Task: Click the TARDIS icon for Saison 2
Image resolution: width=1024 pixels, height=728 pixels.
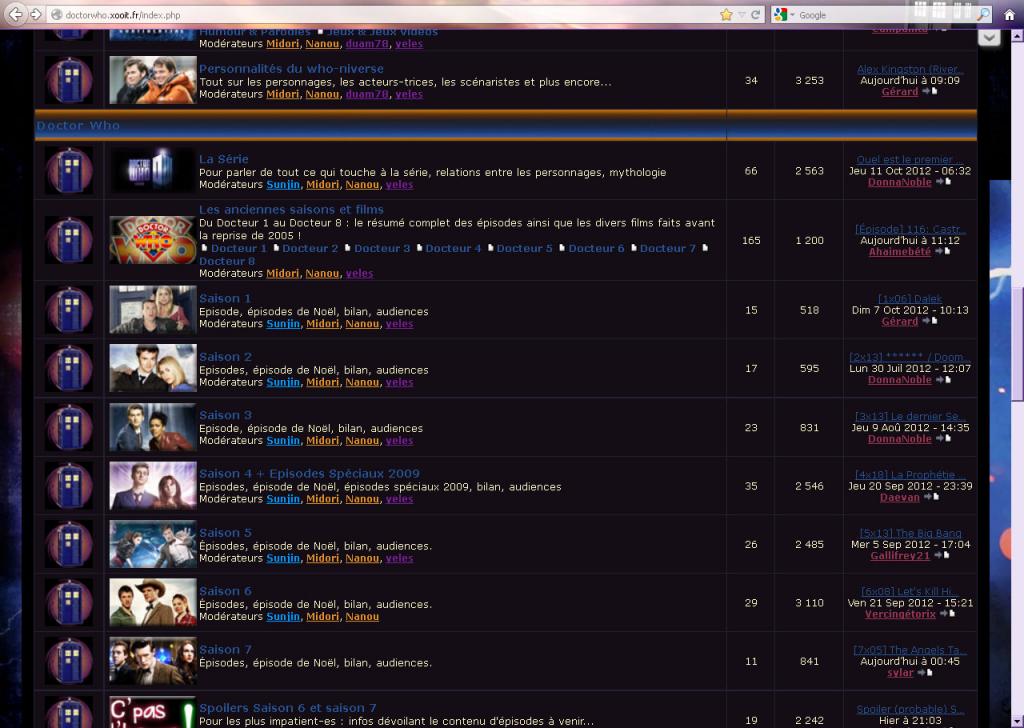Action: 69,368
